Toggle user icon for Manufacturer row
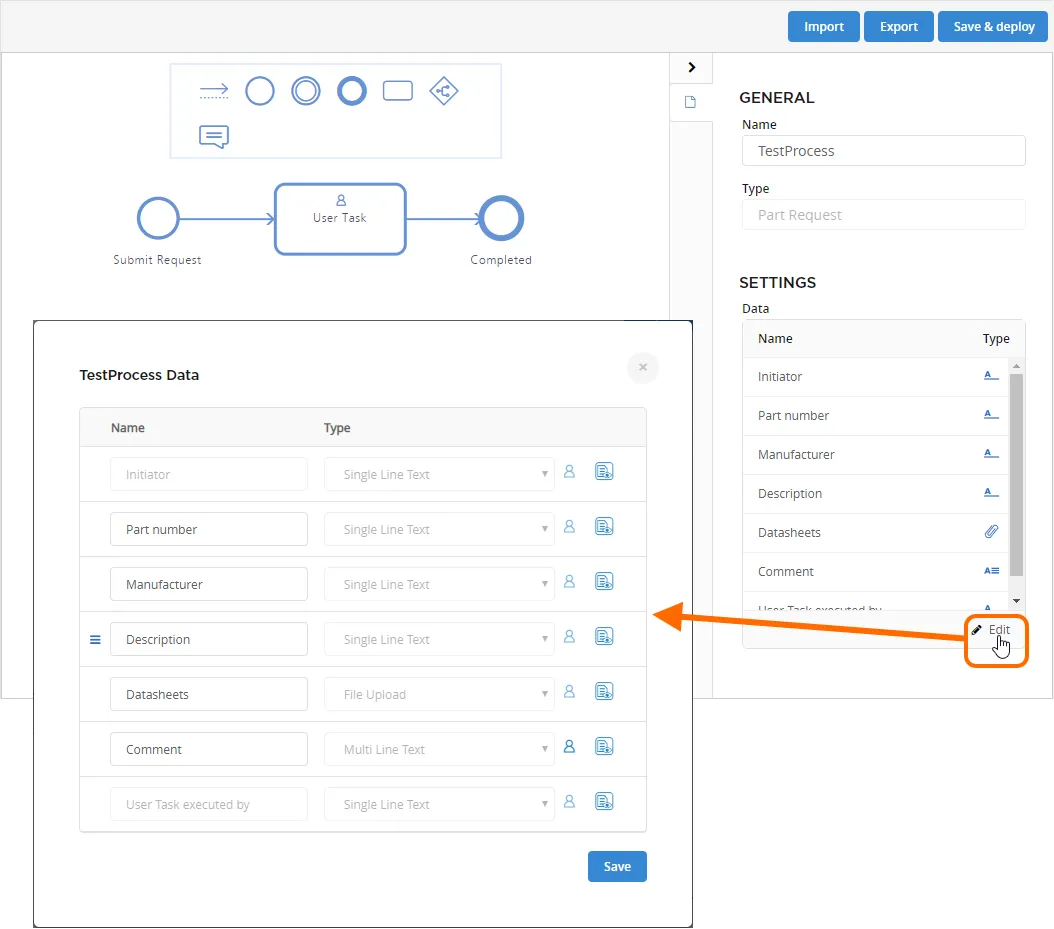Screen dimensions: 1054x929 pyautogui.click(x=569, y=582)
